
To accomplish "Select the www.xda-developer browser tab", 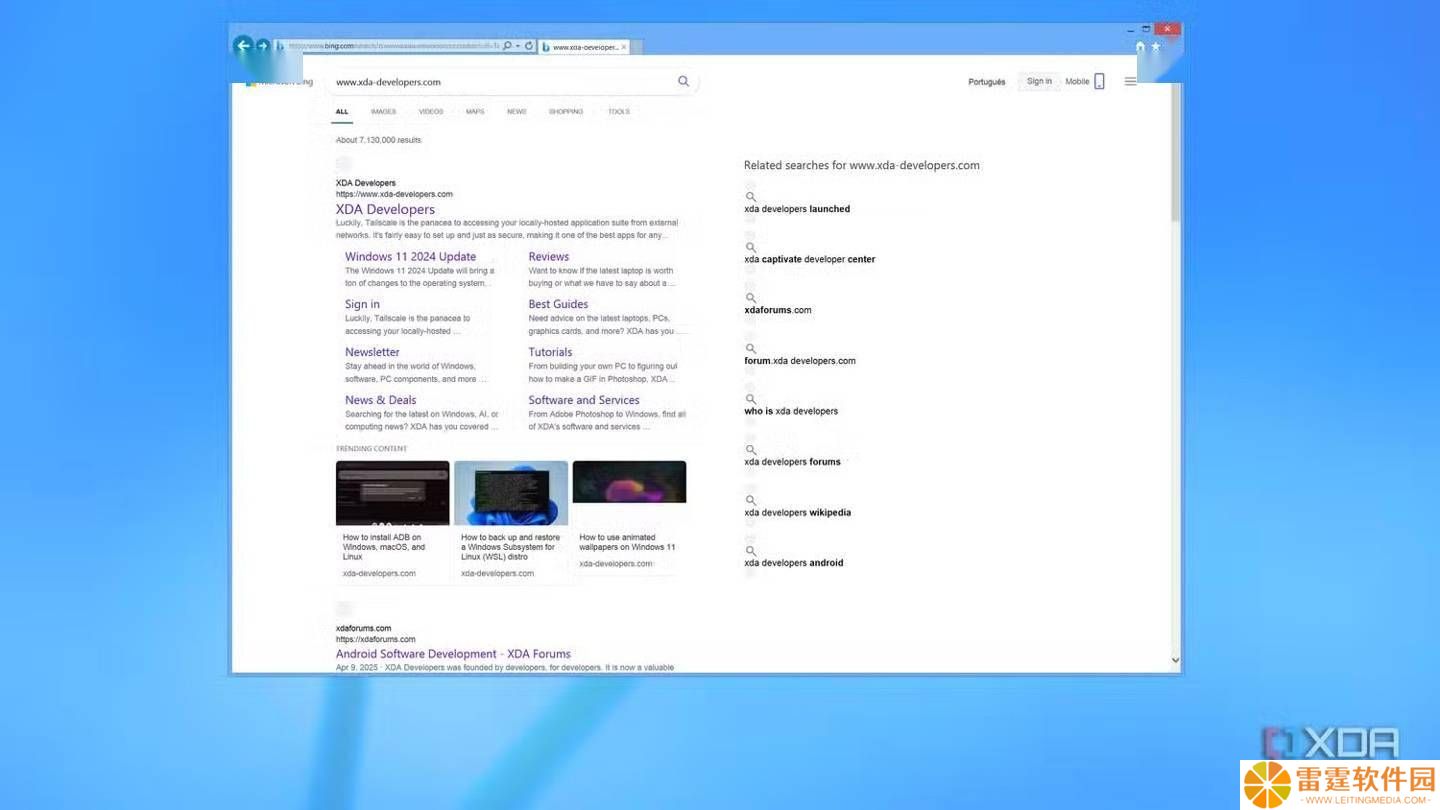I will coord(585,46).
